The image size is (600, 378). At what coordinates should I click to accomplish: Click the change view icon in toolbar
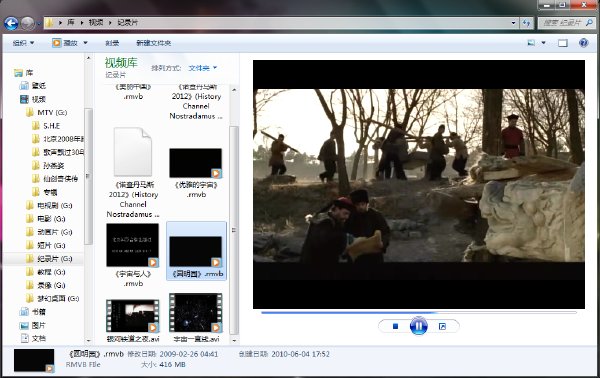pos(531,43)
